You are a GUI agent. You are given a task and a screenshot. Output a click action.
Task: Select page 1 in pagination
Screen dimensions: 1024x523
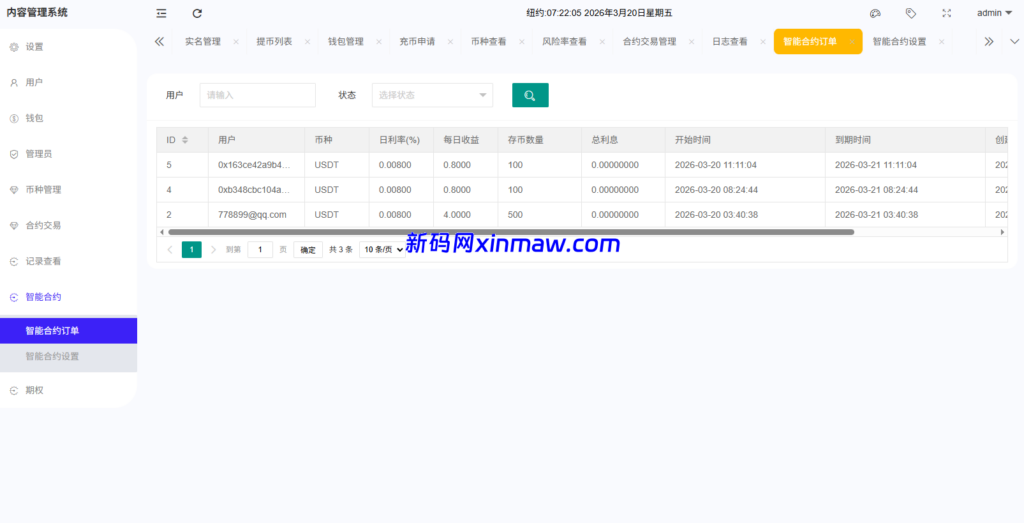[x=191, y=250]
